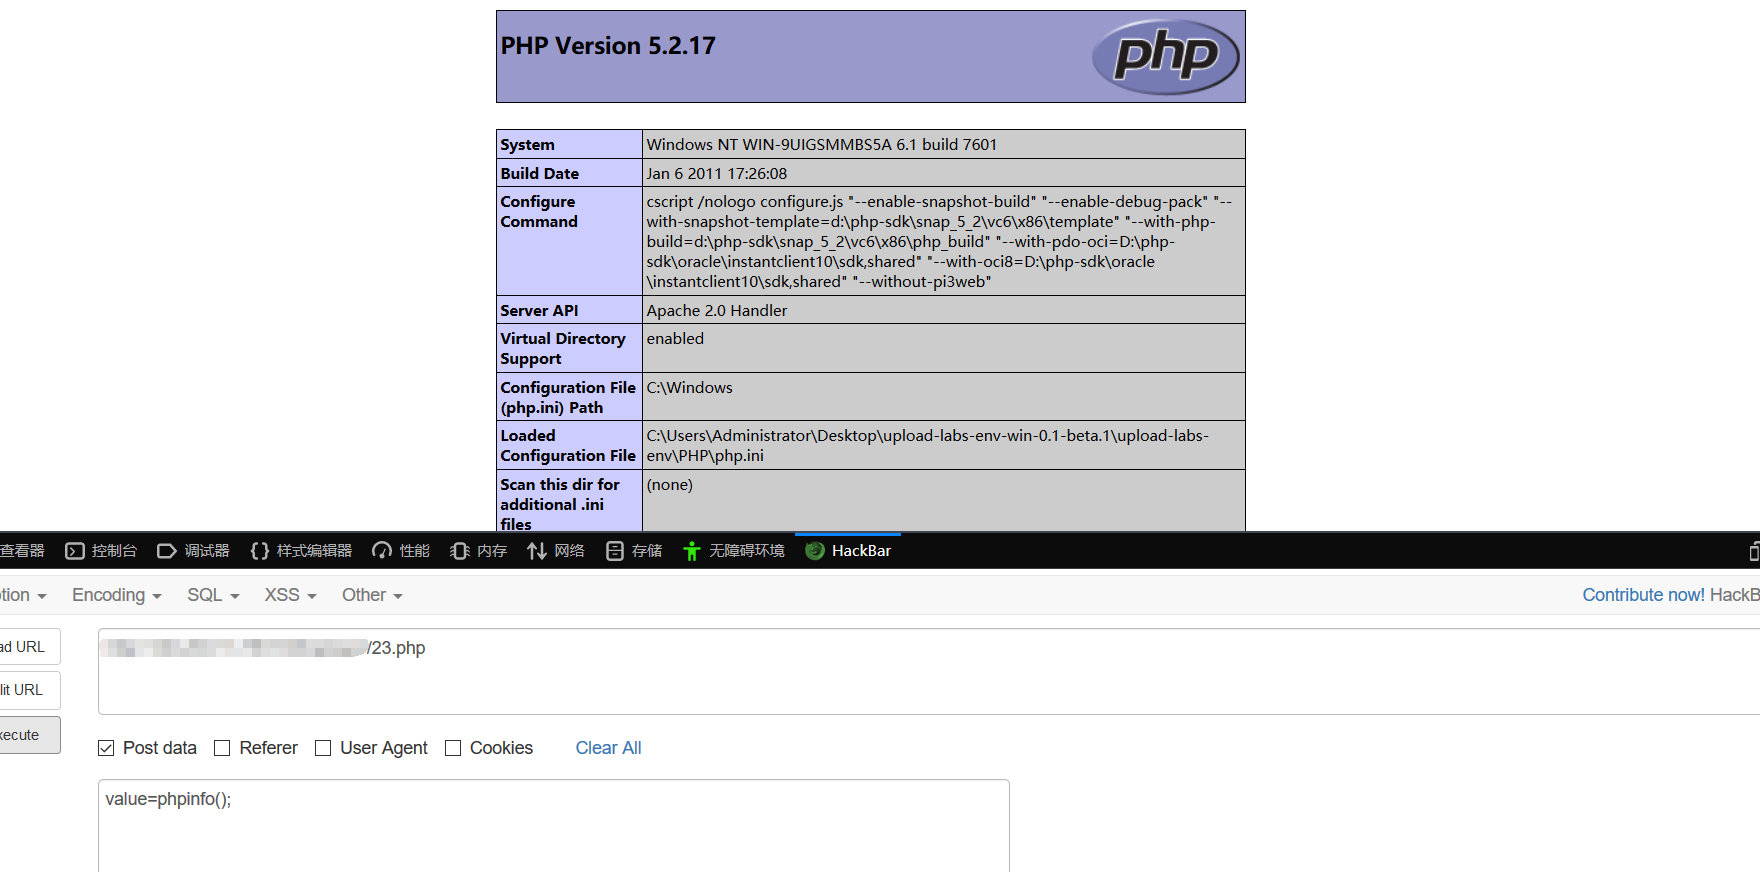Screen dimensions: 1760x872
Task: Click the Windows NT WIN-9UIGSMMBS5A value
Action: pyautogui.click(x=822, y=145)
